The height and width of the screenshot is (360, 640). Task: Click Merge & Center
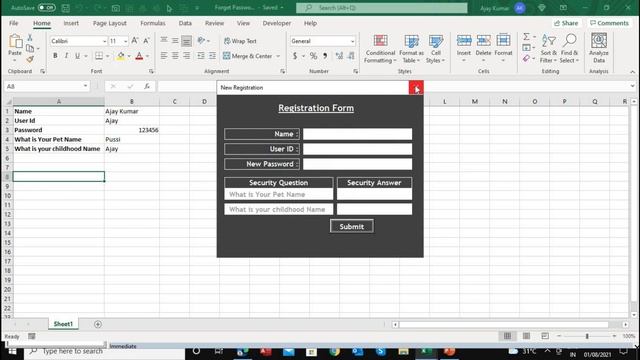pos(248,56)
